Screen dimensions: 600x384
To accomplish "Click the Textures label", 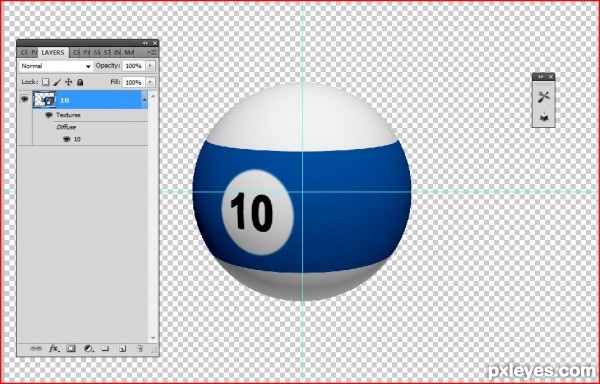I will click(68, 115).
